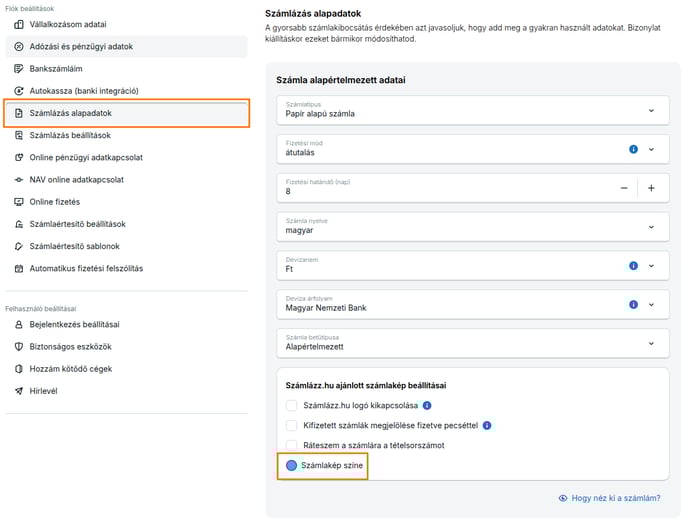Click the Biztonságos eszközök shield icon
688x527 pixels.
click(19, 347)
